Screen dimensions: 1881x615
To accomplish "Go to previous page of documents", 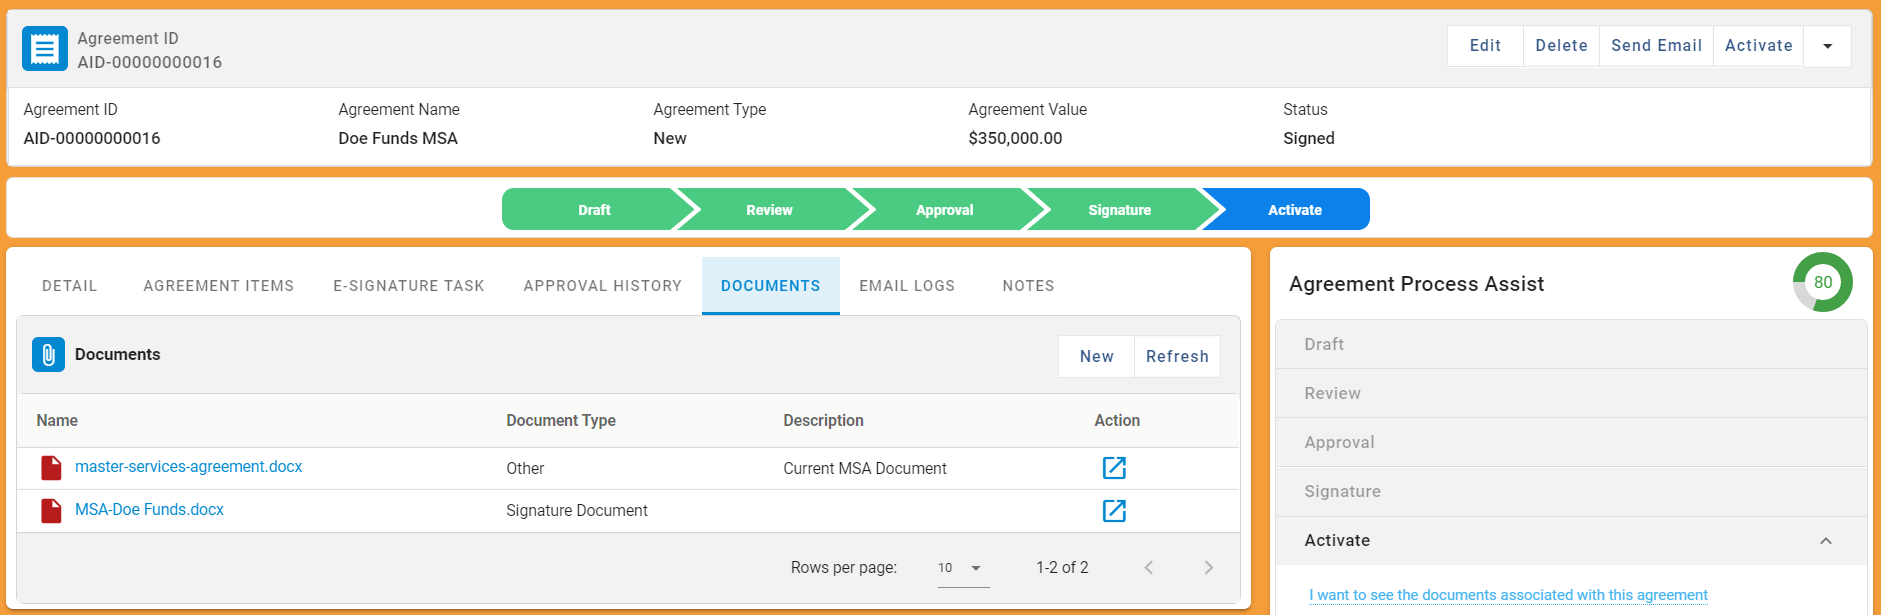I will [x=1149, y=568].
